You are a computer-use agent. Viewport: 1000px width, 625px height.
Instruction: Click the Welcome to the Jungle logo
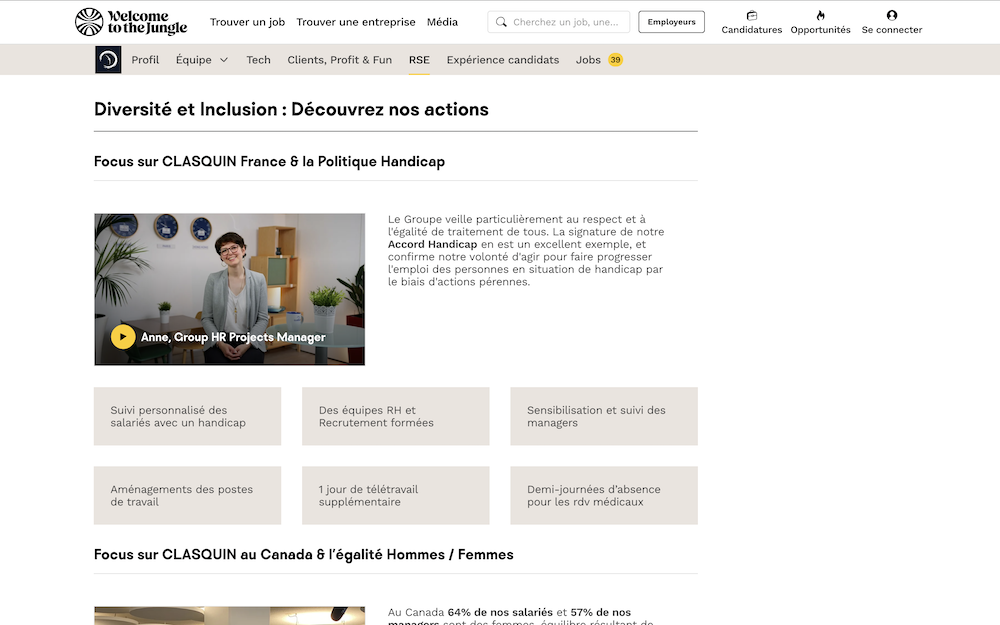click(x=131, y=22)
